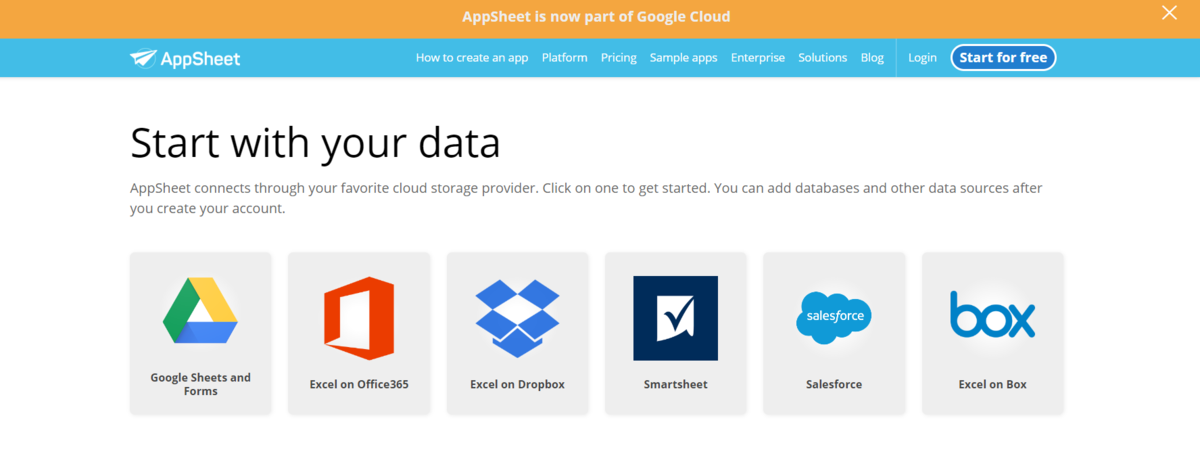The width and height of the screenshot is (1200, 458).
Task: Go to Sample apps
Action: click(x=683, y=57)
